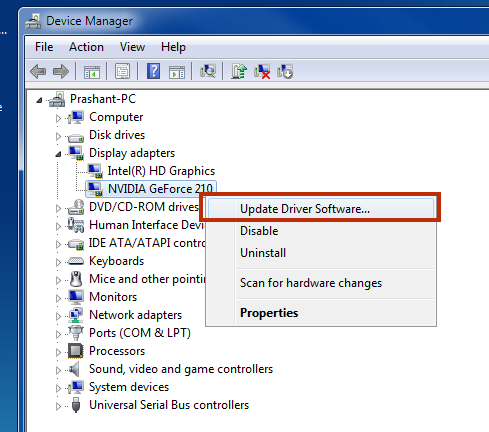This screenshot has height=432, width=489.
Task: Select the Monitors category label
Action: (113, 297)
